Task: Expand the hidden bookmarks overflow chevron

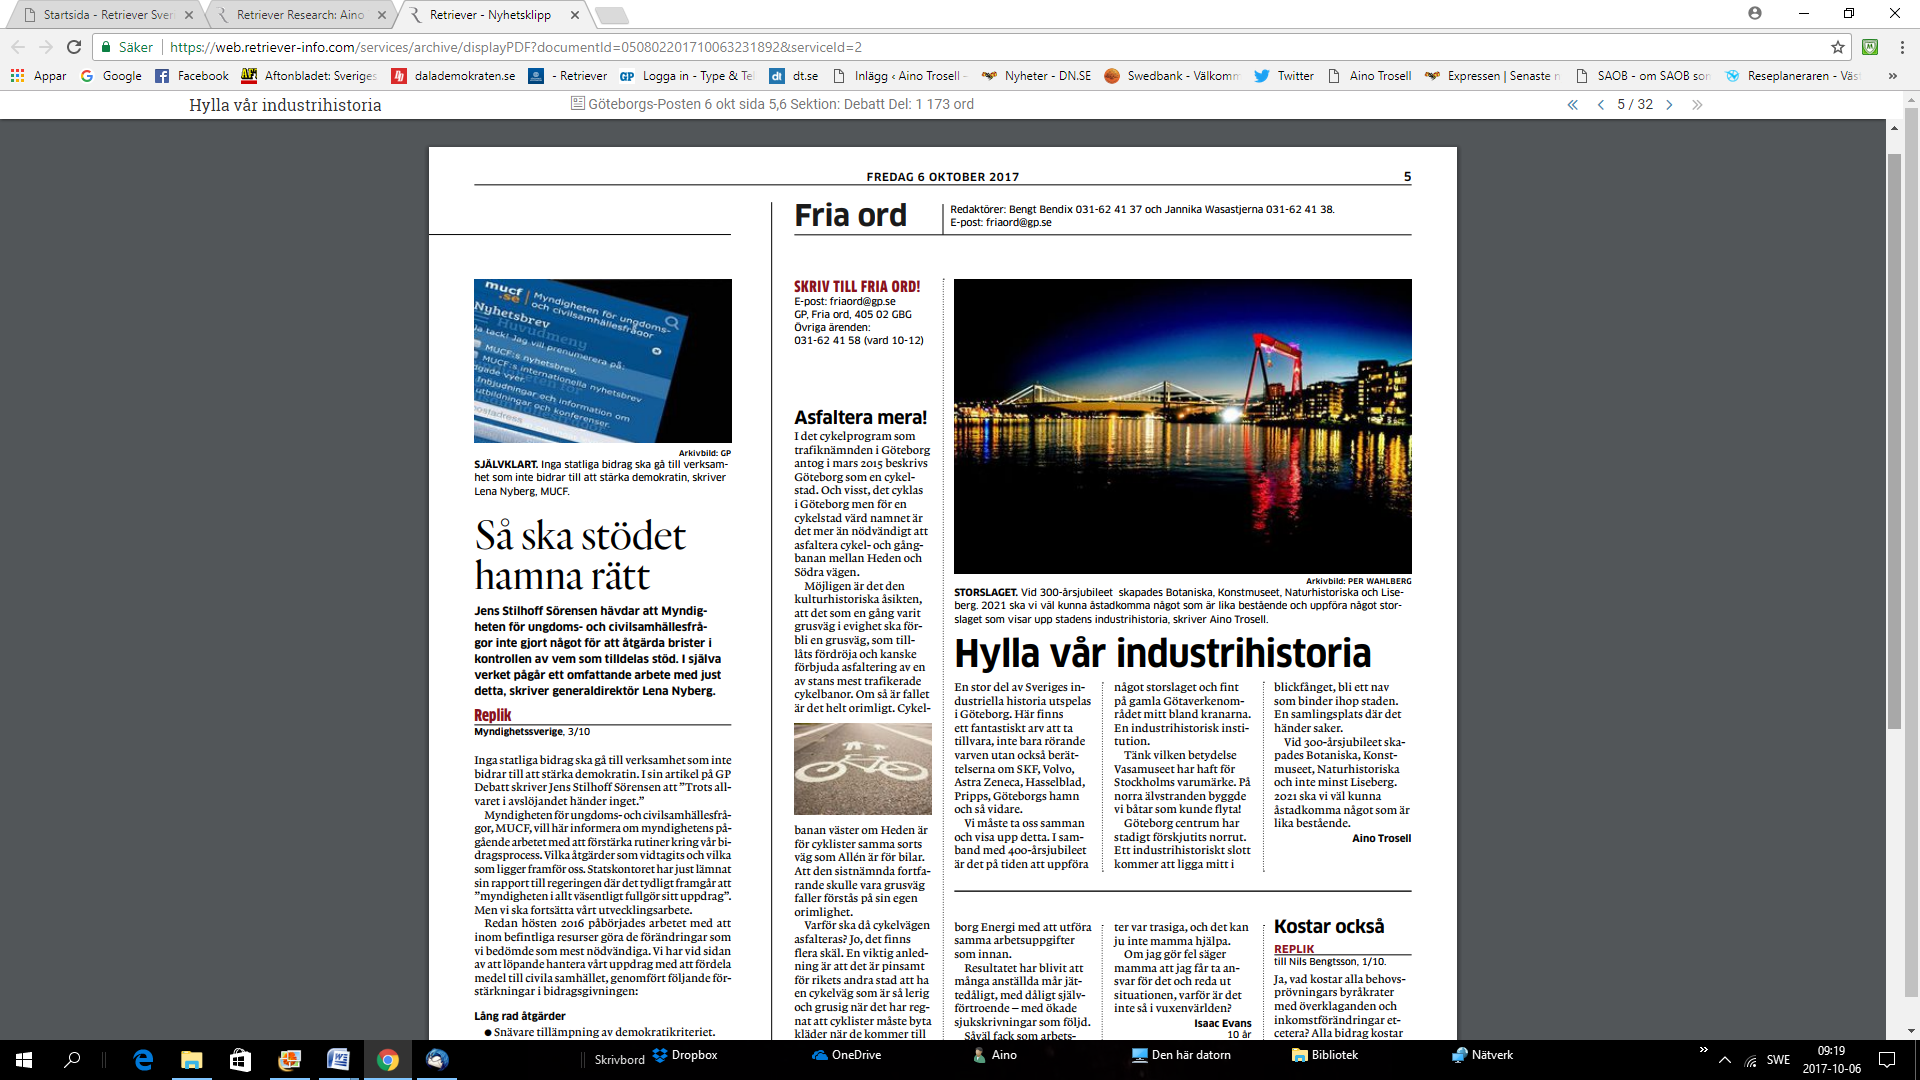Action: pos(1892,76)
